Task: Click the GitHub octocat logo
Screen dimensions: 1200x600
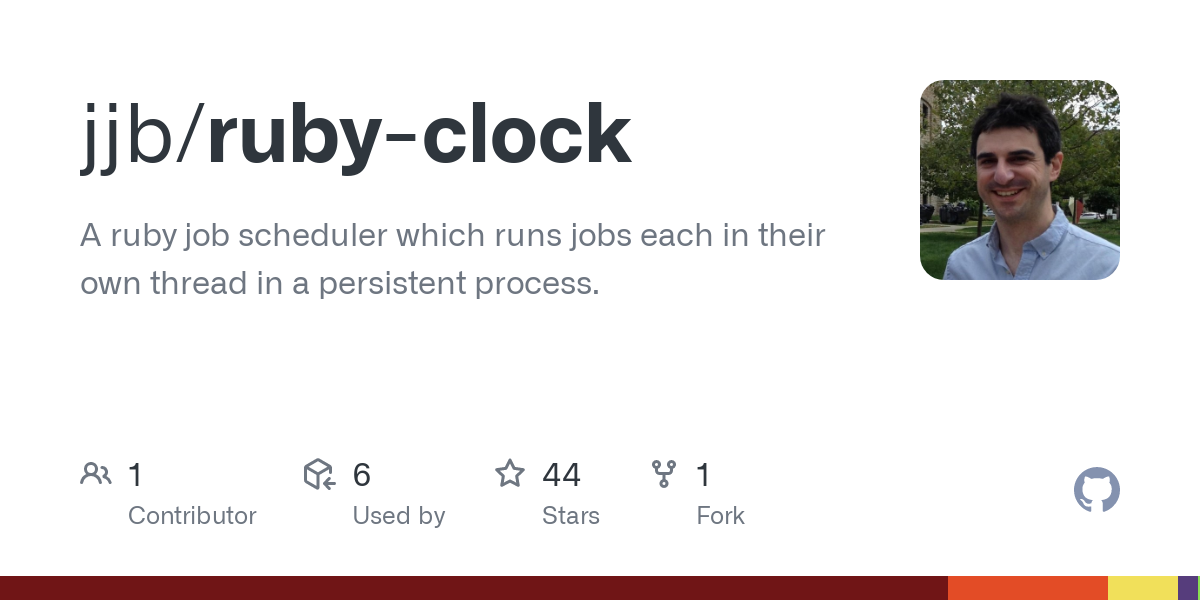Action: tap(1097, 490)
